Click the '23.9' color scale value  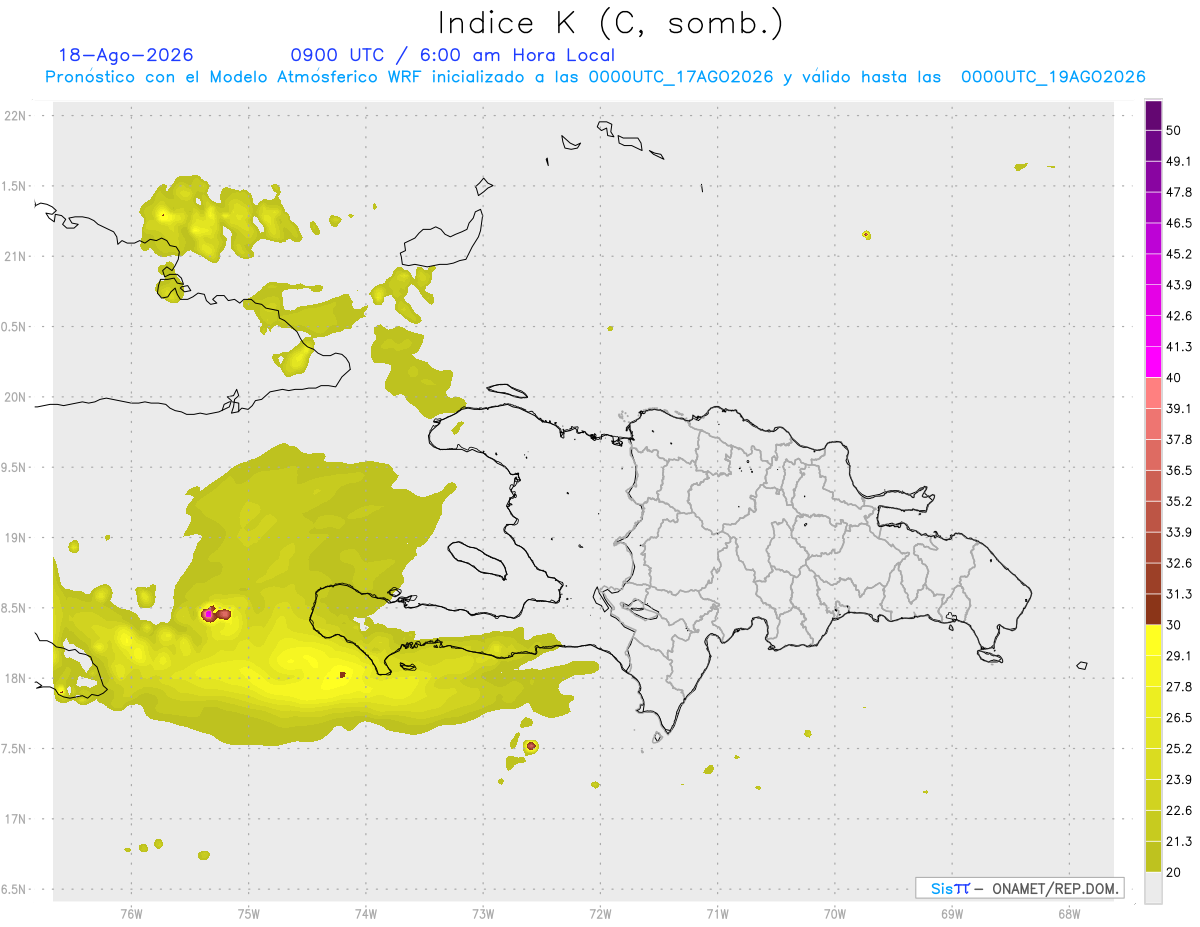(1179, 780)
